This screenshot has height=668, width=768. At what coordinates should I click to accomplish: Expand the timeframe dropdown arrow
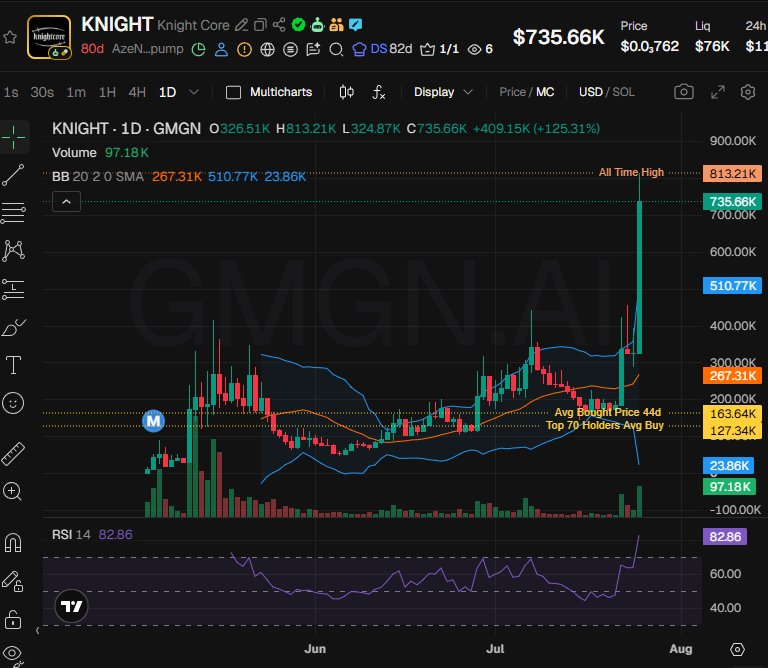[194, 92]
